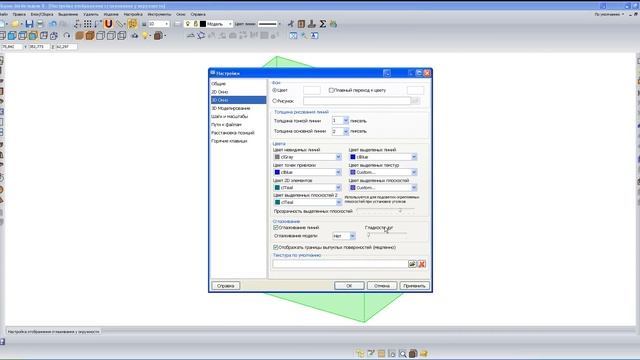Click the stamp icon next to Sigma
Image resolution: width=640 pixels, height=360 pixels.
[x=312, y=24]
